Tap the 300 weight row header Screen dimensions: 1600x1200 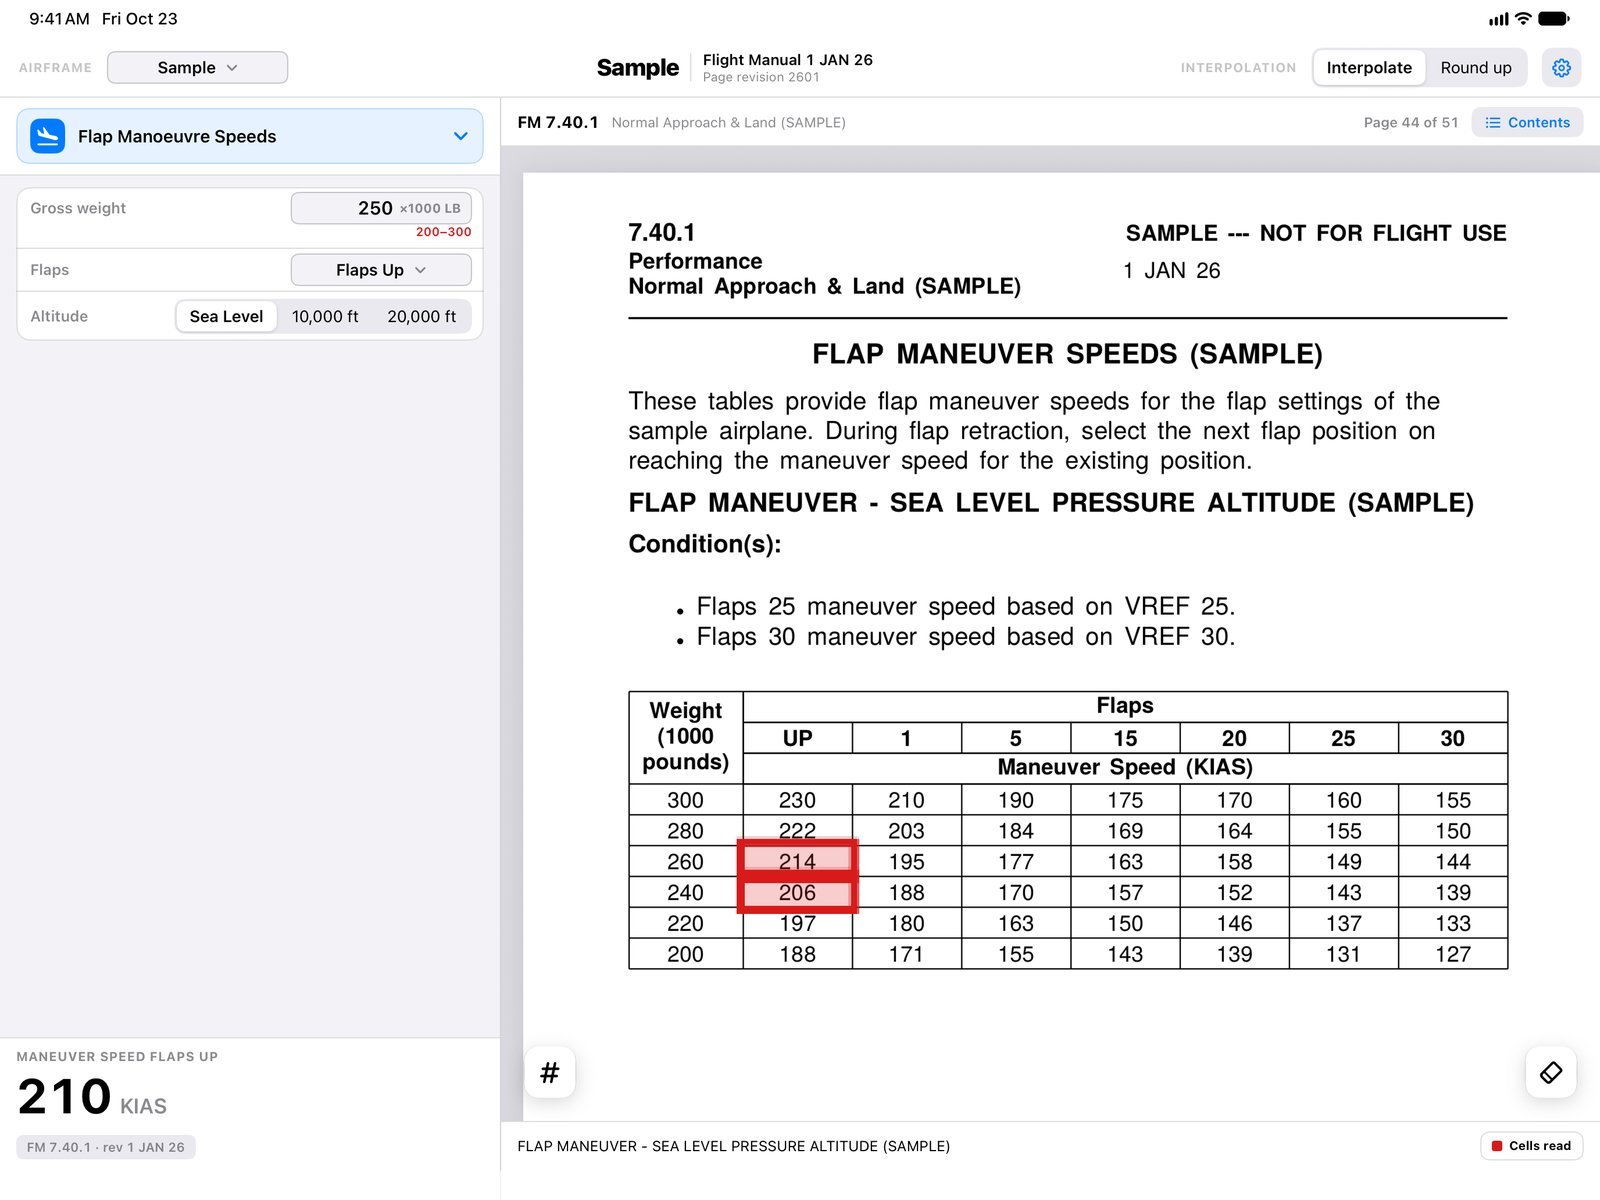tap(685, 800)
